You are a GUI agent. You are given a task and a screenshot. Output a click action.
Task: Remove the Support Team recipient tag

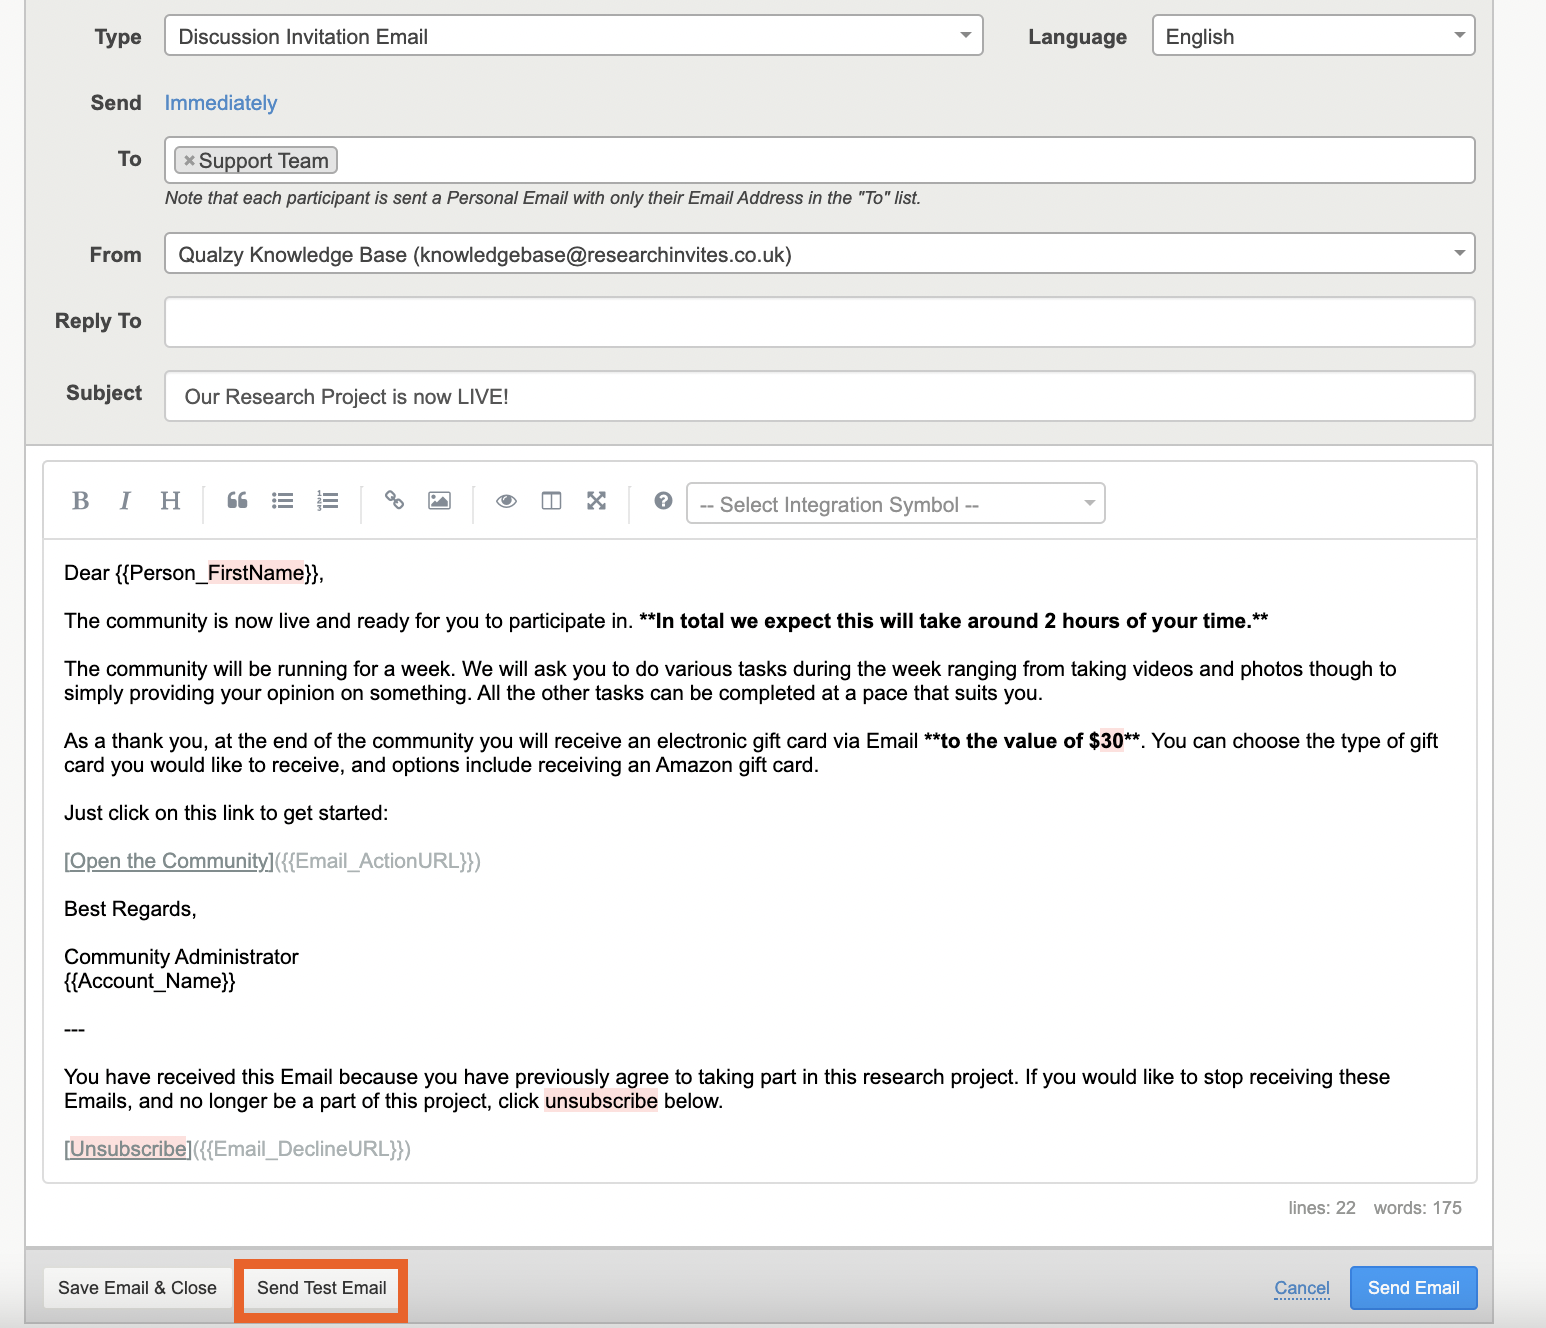pyautogui.click(x=189, y=160)
